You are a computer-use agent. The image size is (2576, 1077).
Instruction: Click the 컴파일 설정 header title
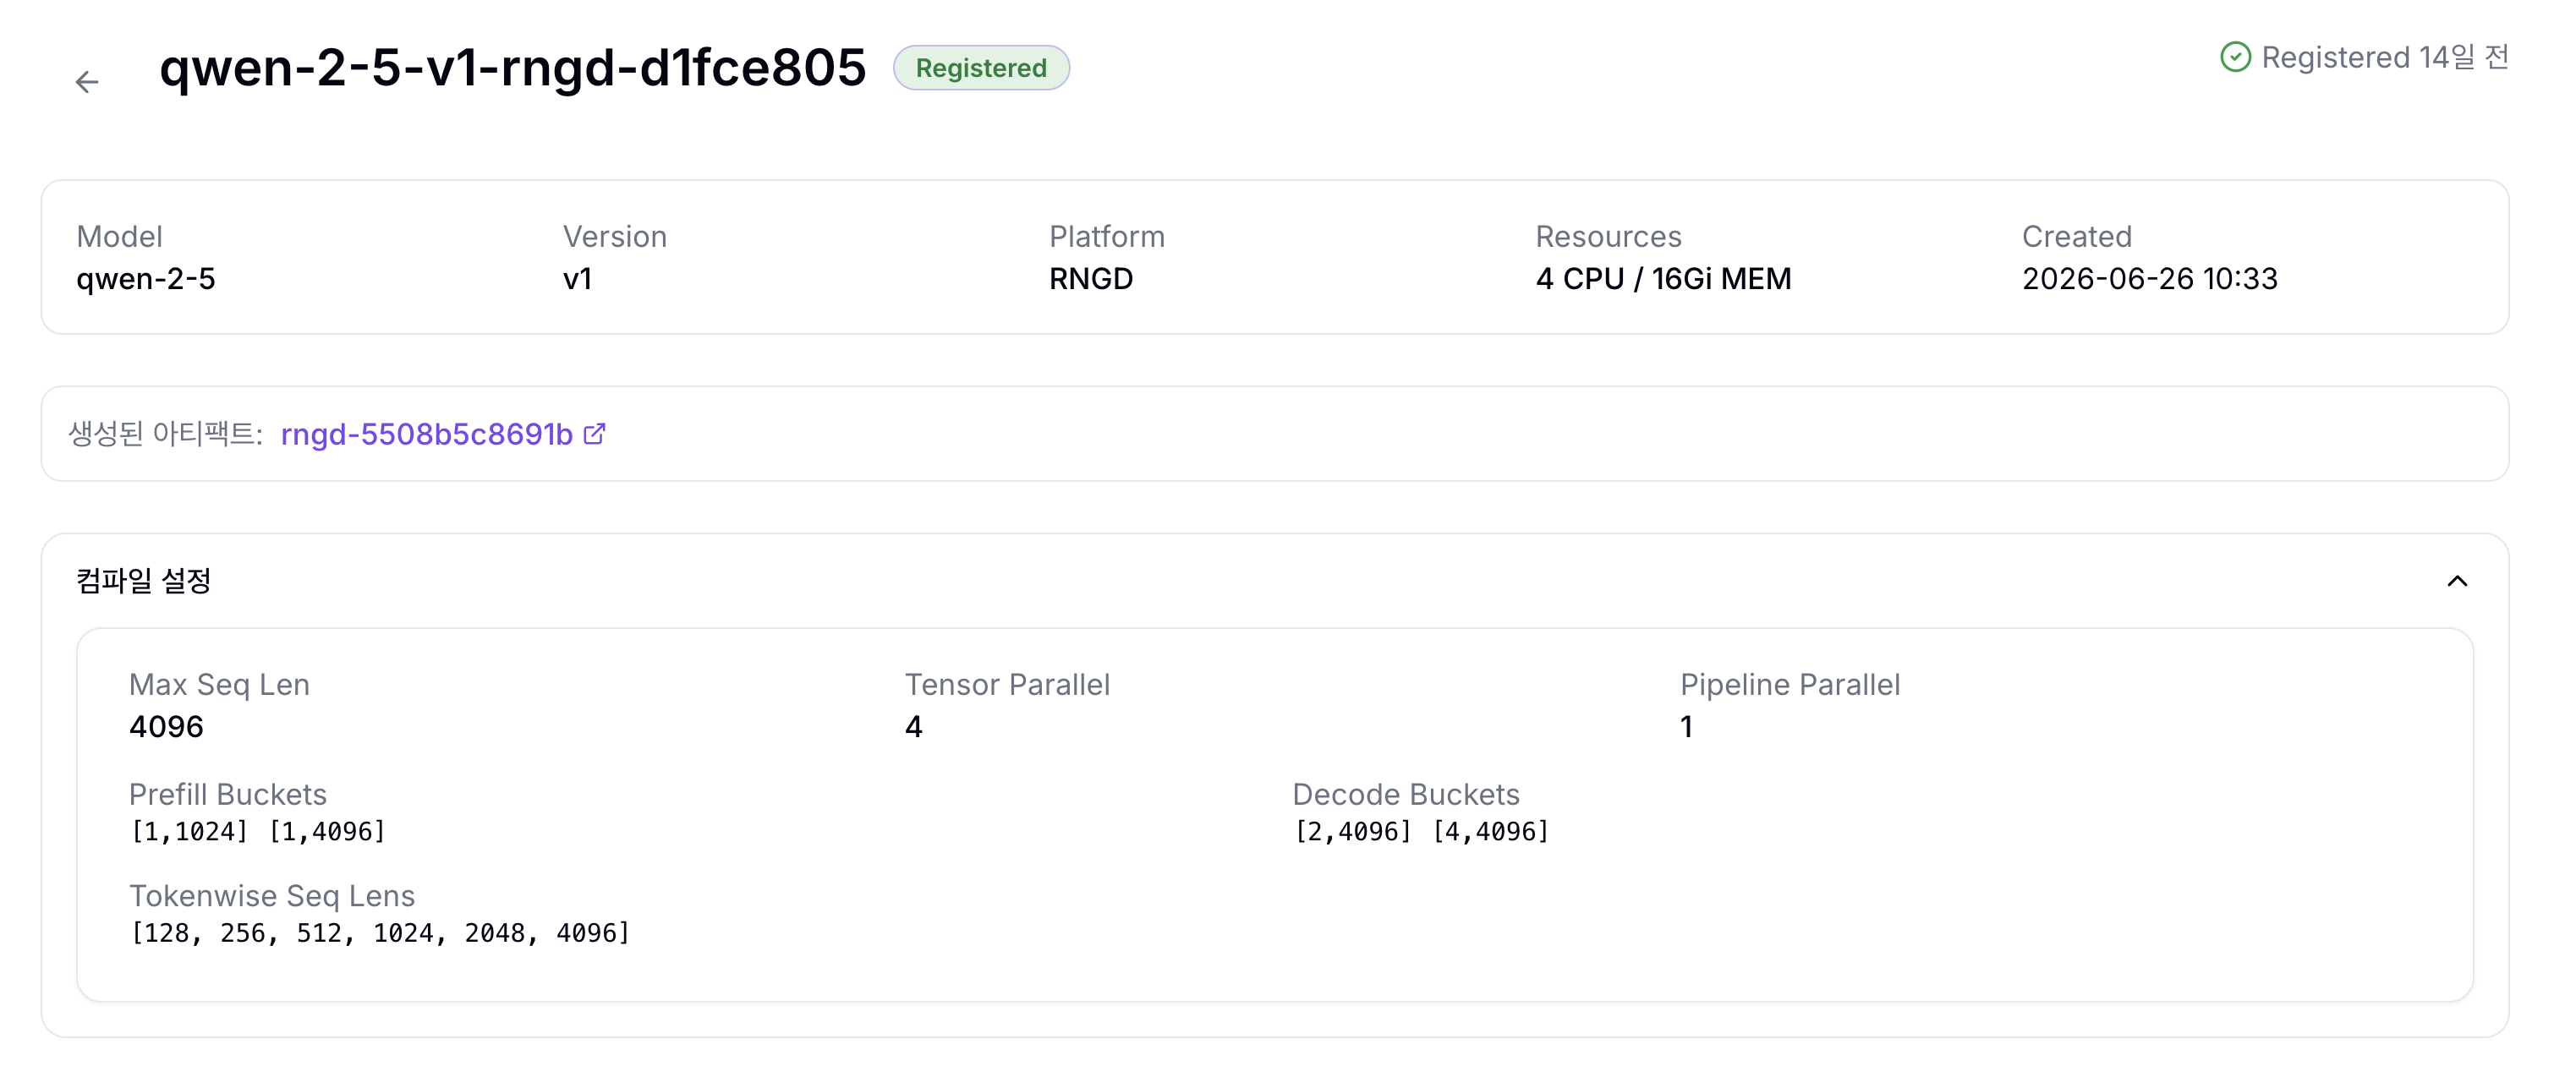coord(144,581)
